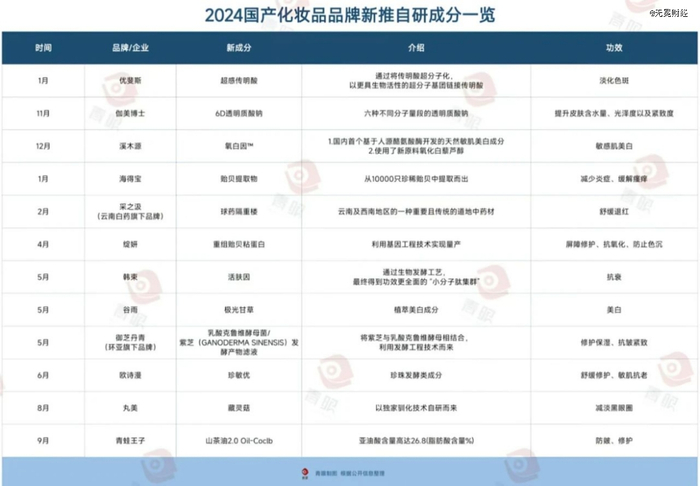Image resolution: width=700 pixels, height=486 pixels.
Task: Click the effect cell 抗衰
Action: pos(614,277)
